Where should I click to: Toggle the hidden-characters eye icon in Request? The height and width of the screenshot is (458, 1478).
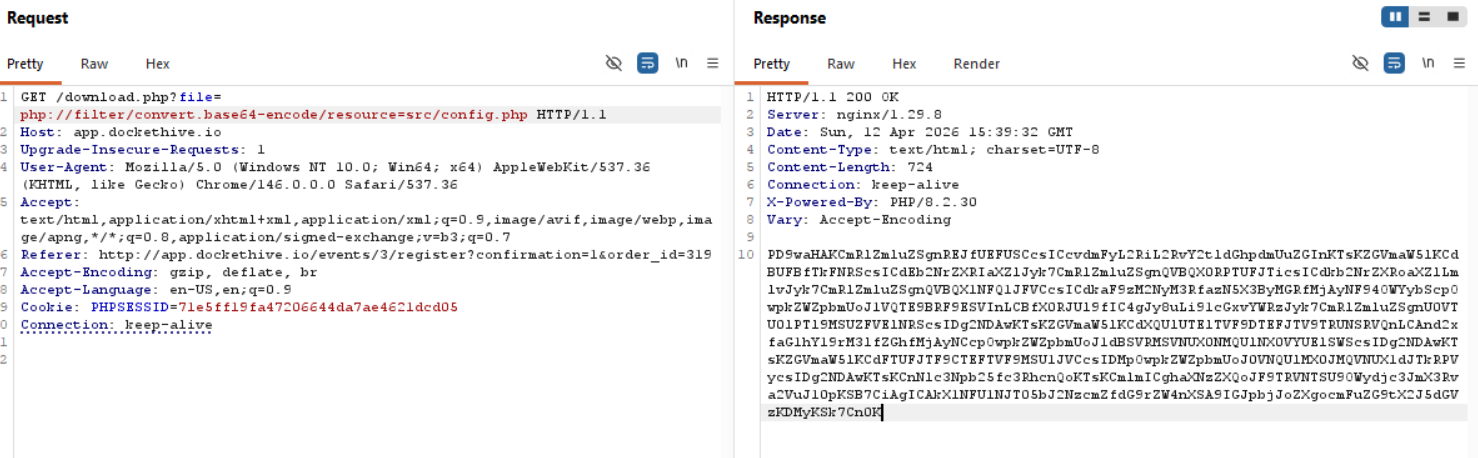pos(614,63)
